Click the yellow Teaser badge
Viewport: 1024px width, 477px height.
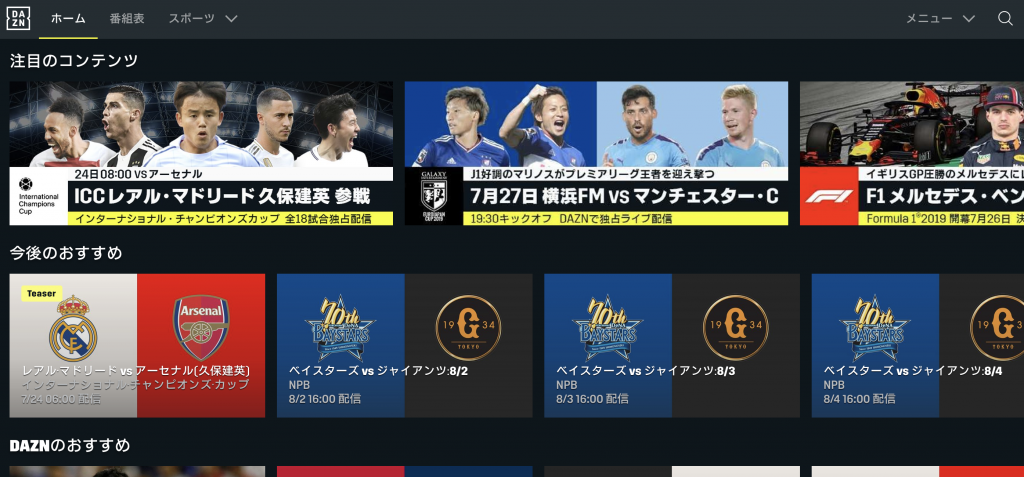click(42, 293)
